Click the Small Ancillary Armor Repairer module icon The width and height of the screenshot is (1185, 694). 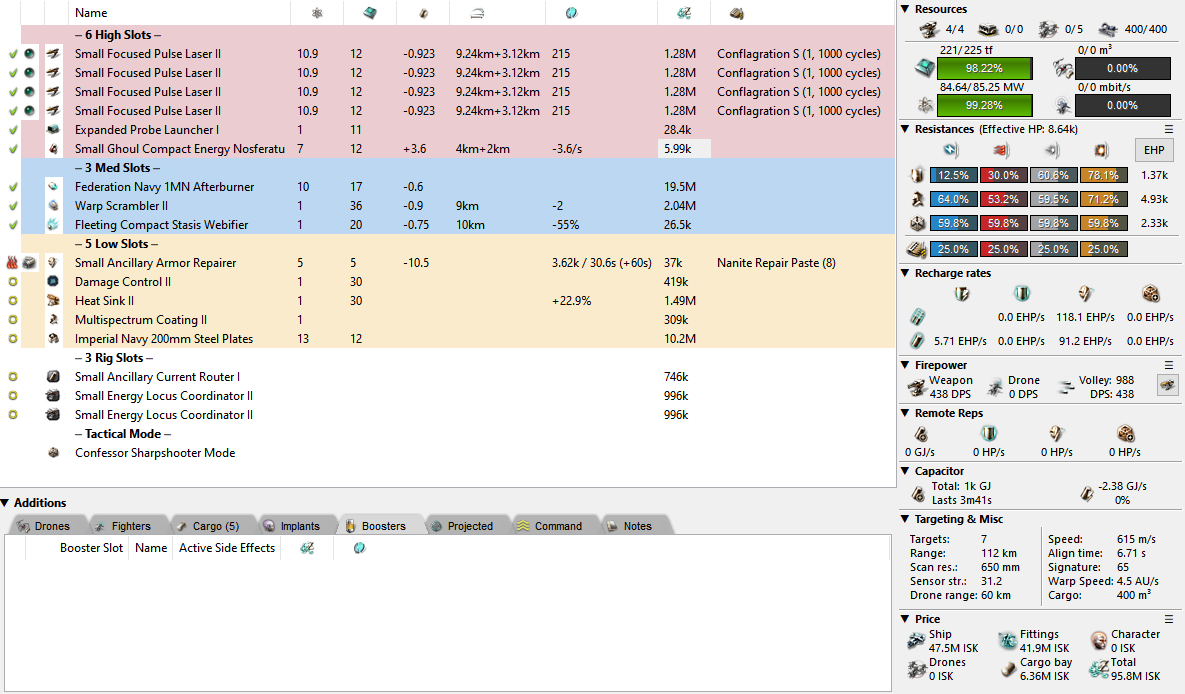(x=53, y=263)
